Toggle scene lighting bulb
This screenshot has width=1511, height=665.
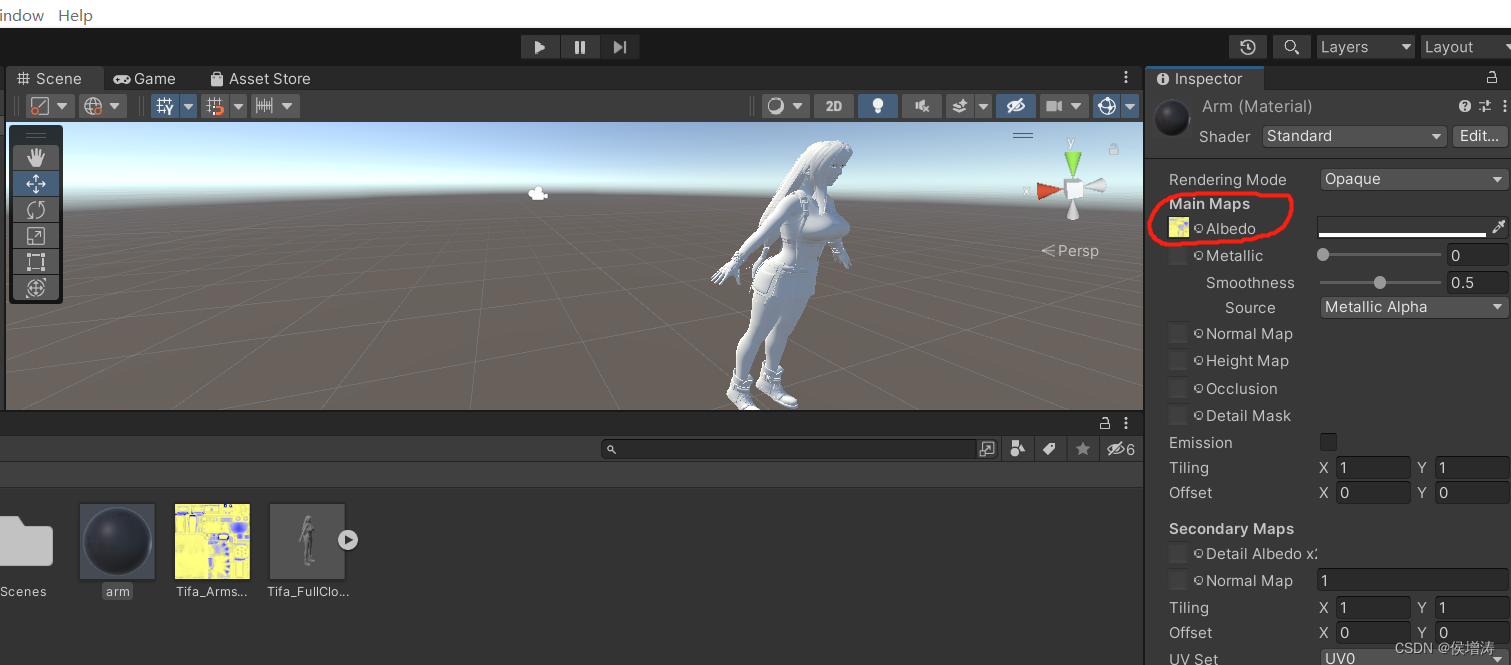(878, 106)
